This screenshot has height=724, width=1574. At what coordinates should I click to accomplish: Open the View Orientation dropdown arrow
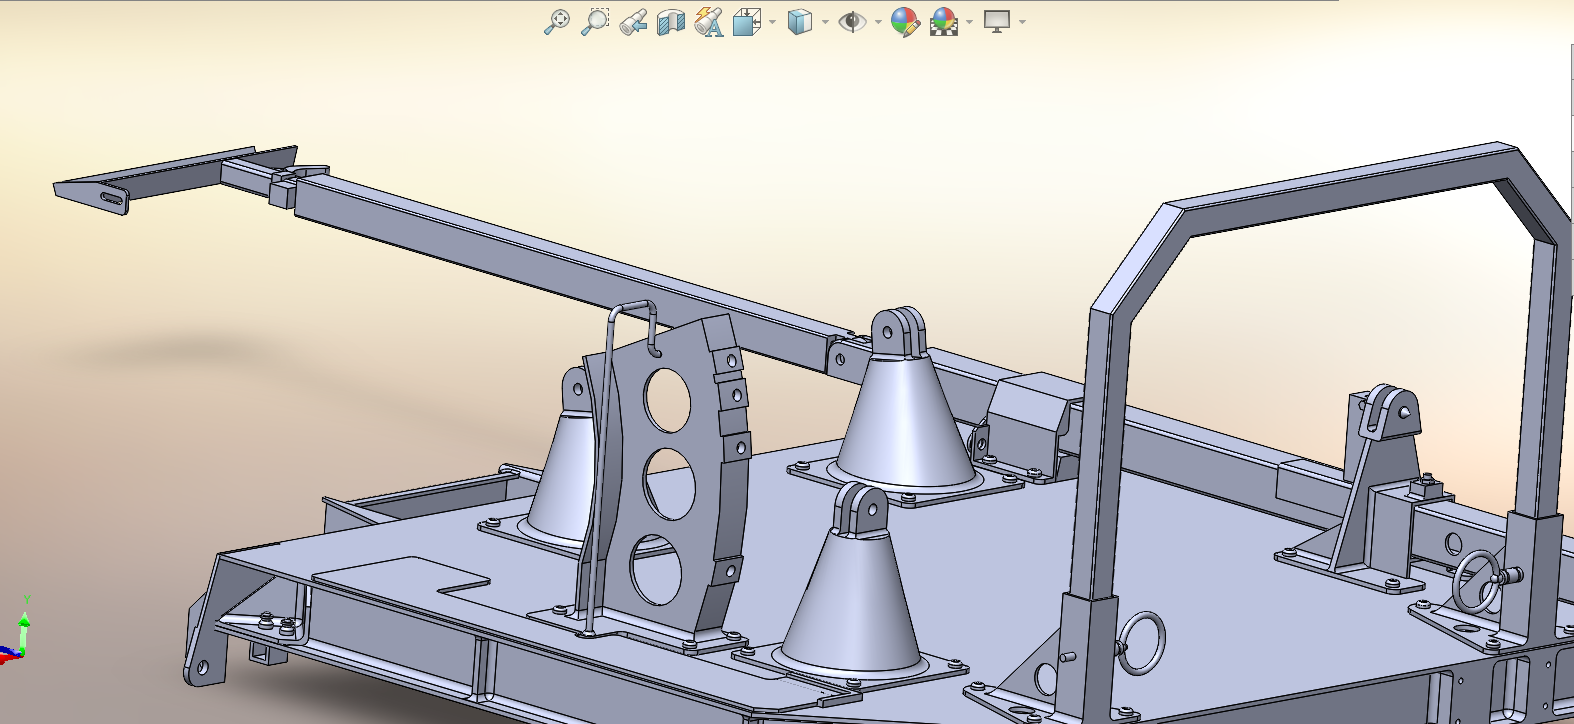(772, 22)
